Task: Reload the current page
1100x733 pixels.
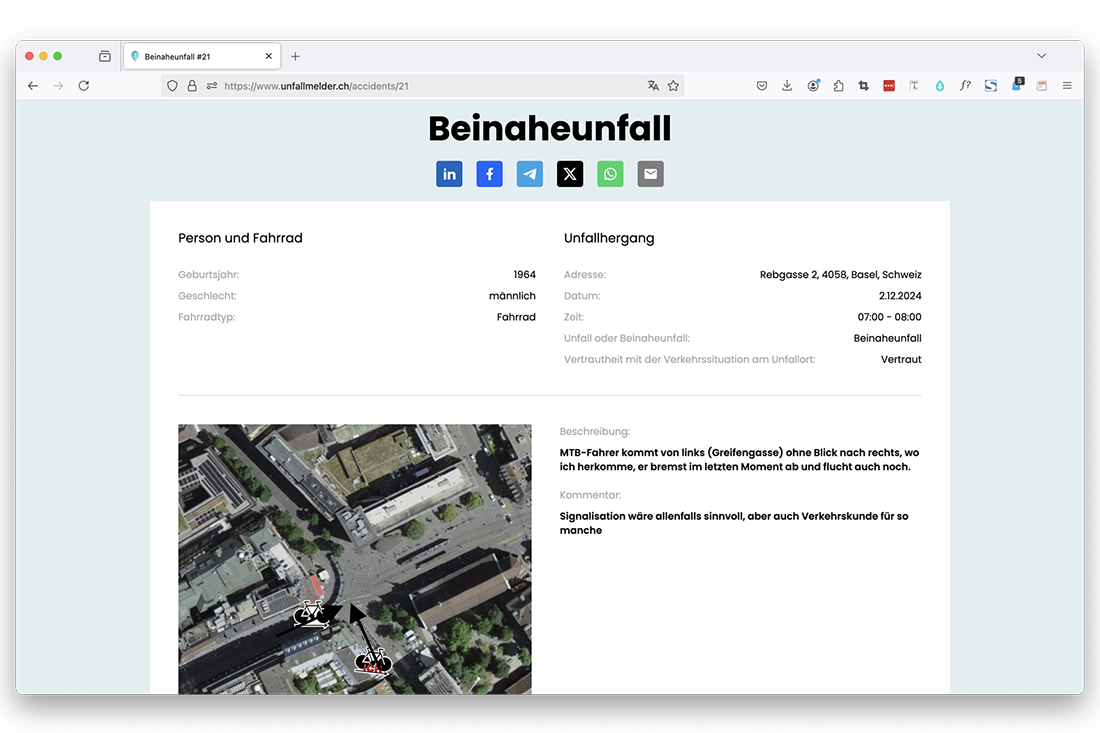Action: [x=83, y=86]
